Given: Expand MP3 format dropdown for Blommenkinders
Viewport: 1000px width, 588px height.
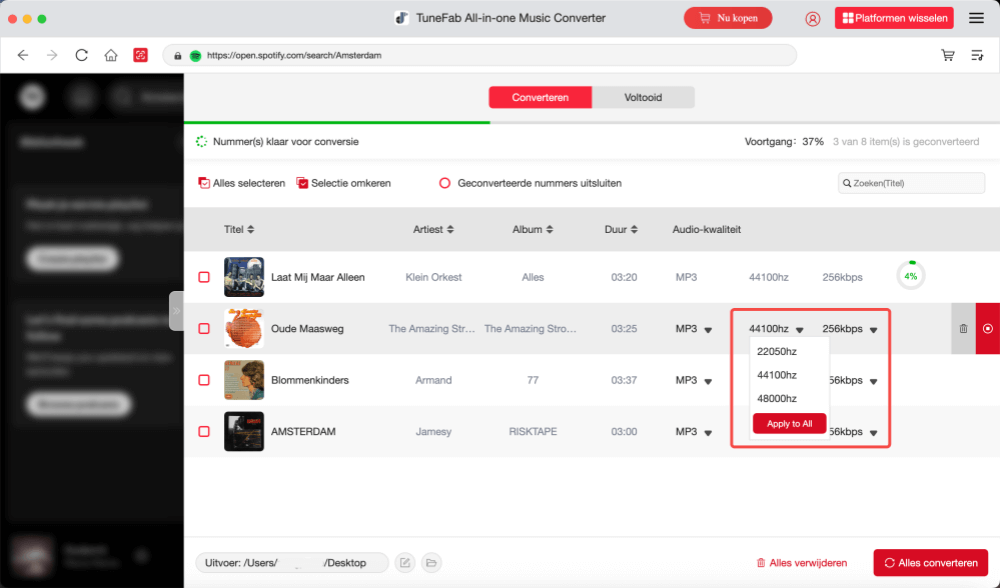Looking at the screenshot, I should coord(708,381).
